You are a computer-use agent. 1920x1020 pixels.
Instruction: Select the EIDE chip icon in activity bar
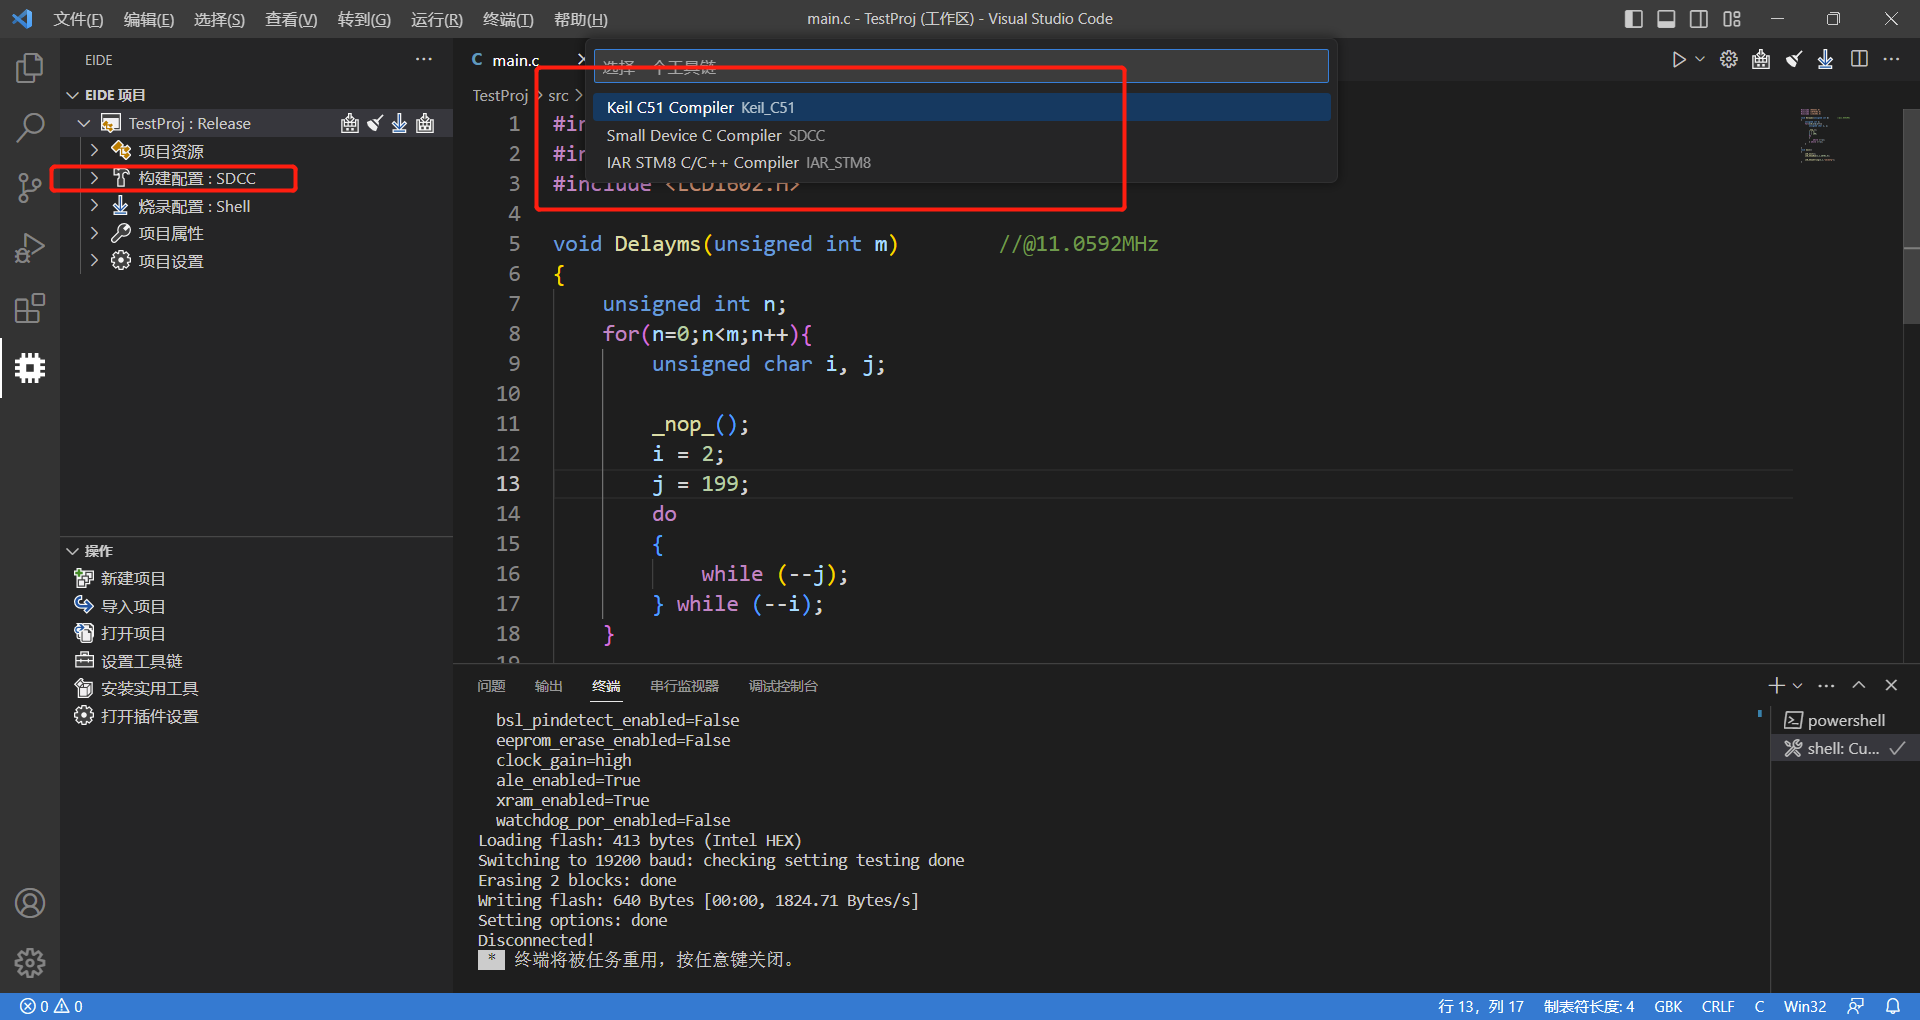tap(30, 368)
